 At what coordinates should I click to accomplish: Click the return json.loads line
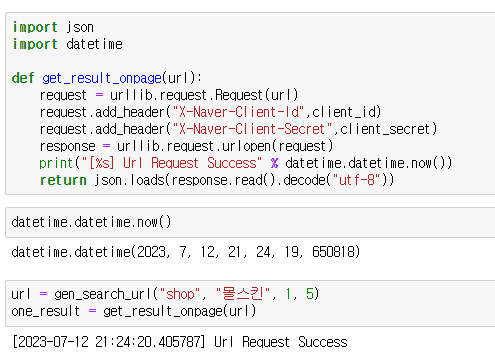coord(217,180)
